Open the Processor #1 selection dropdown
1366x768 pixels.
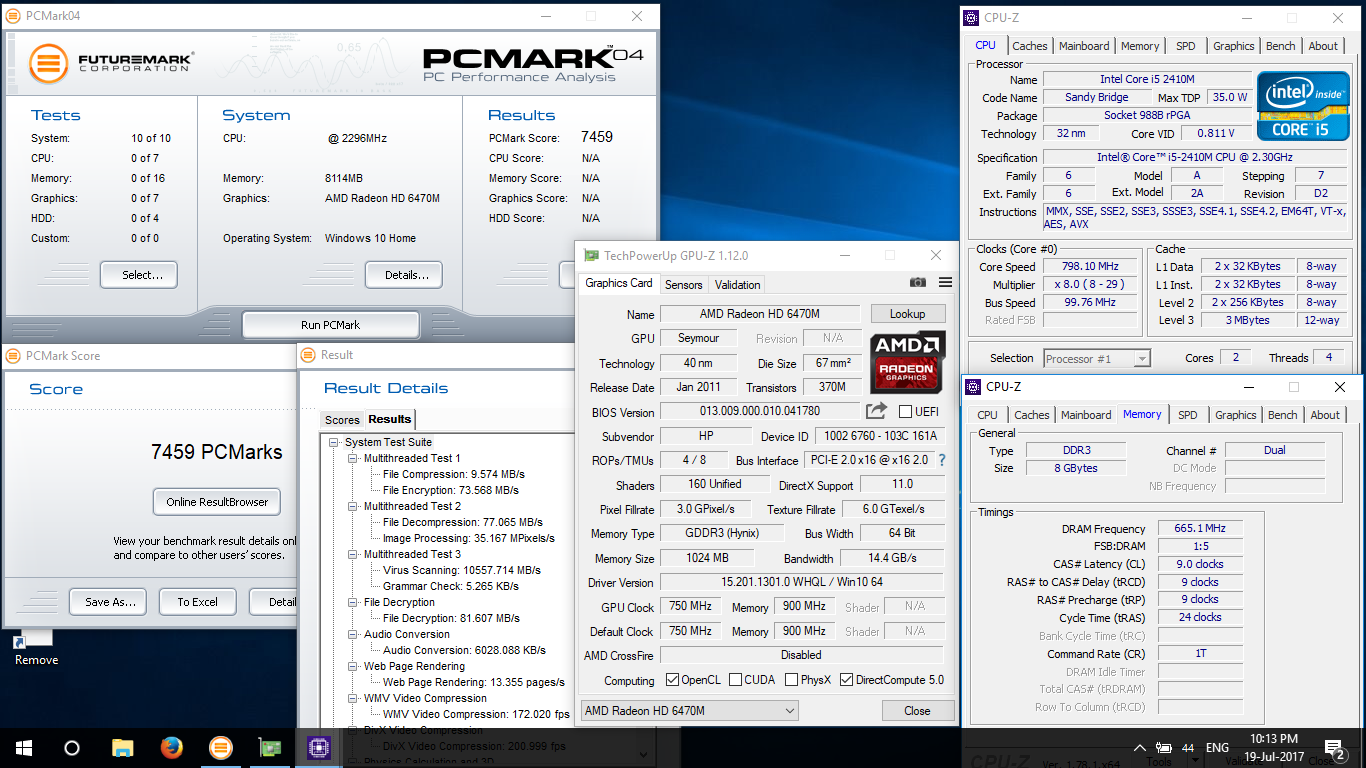[x=1097, y=358]
